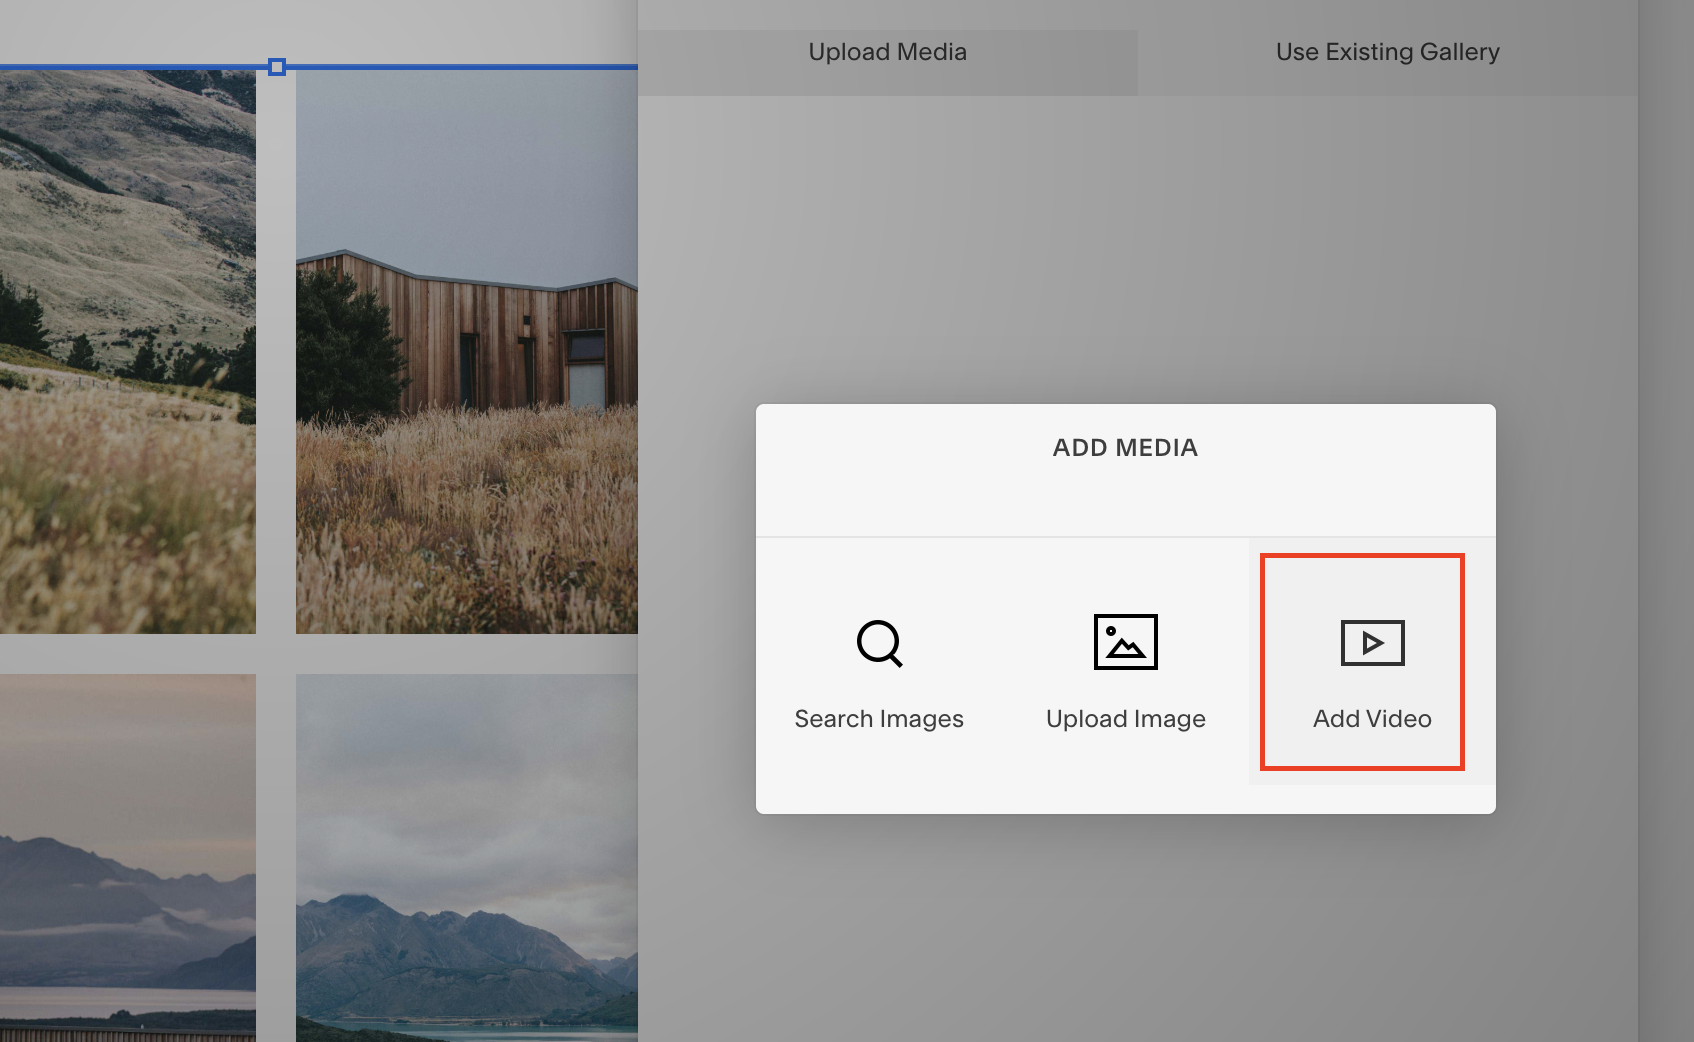The image size is (1694, 1042).
Task: Select the lake and green mountains photo
Action: point(467,858)
